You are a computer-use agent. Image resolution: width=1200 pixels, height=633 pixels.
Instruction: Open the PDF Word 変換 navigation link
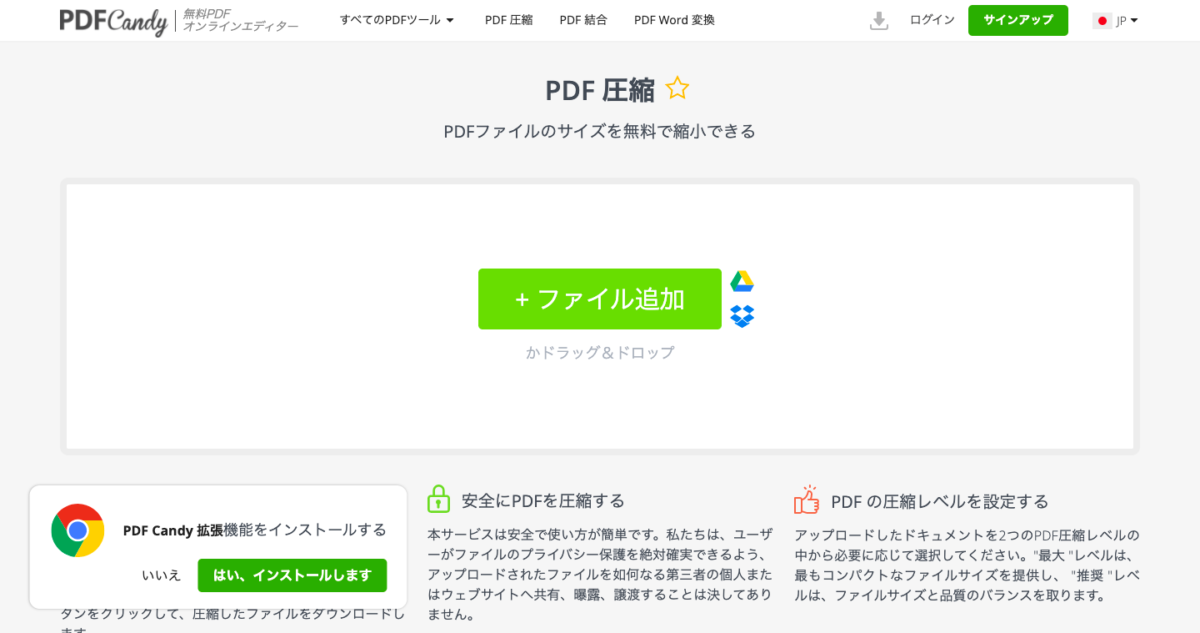coord(674,20)
